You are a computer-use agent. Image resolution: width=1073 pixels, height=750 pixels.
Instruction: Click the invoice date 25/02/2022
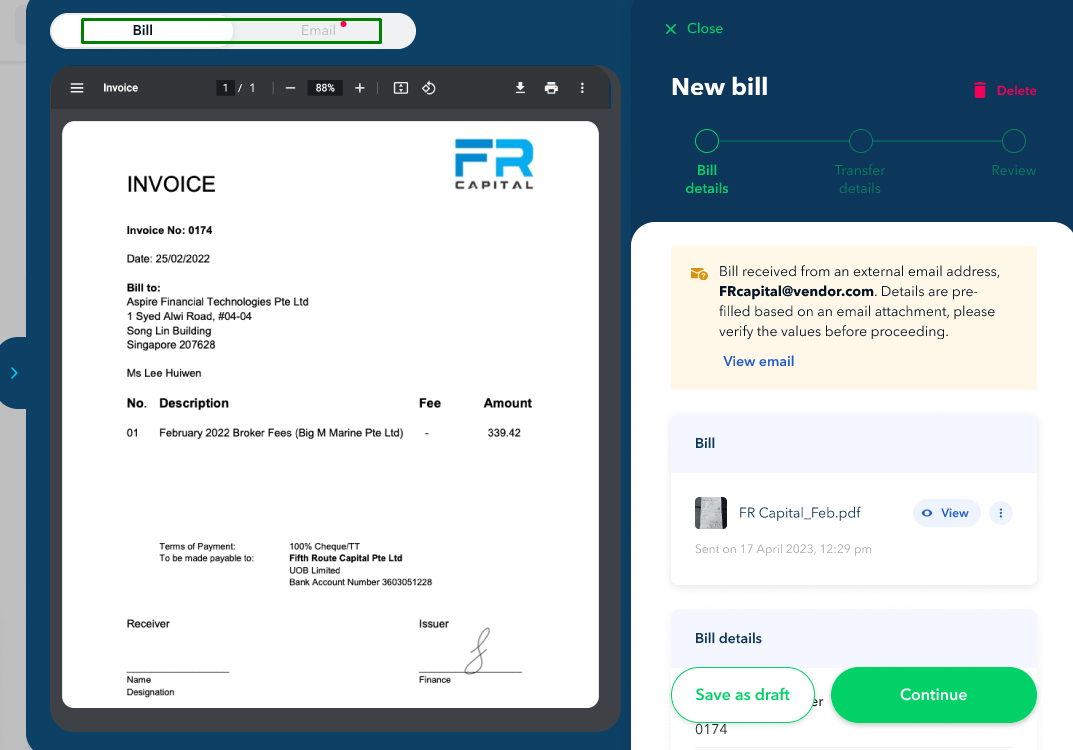tap(183, 259)
